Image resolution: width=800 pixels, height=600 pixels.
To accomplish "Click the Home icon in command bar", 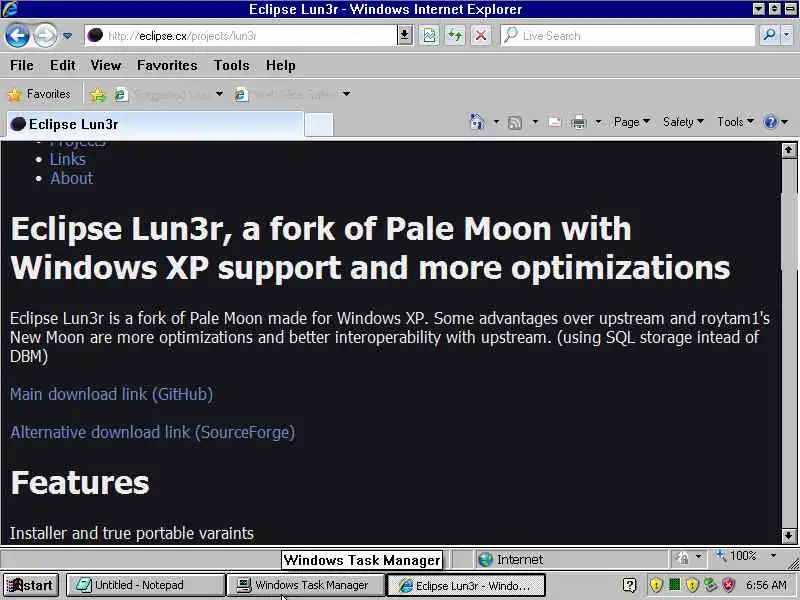I will coord(477,122).
